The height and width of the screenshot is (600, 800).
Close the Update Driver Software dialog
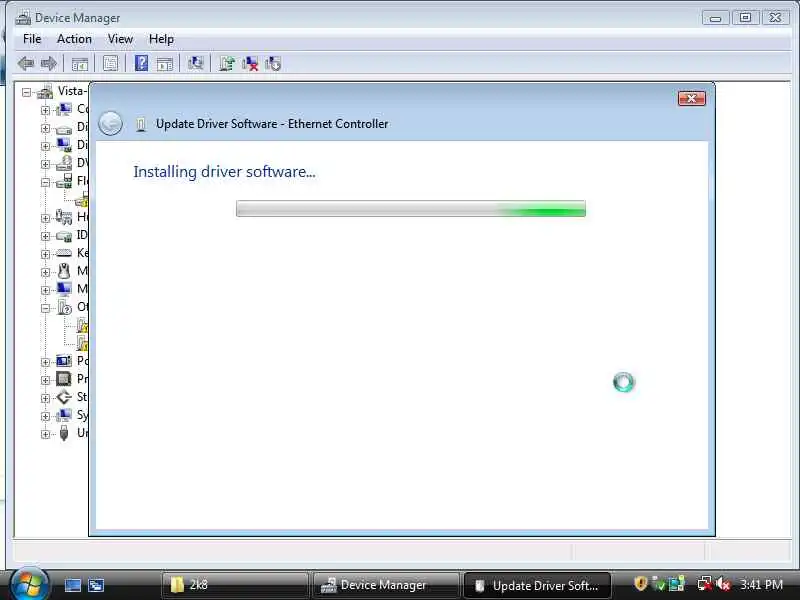click(691, 98)
